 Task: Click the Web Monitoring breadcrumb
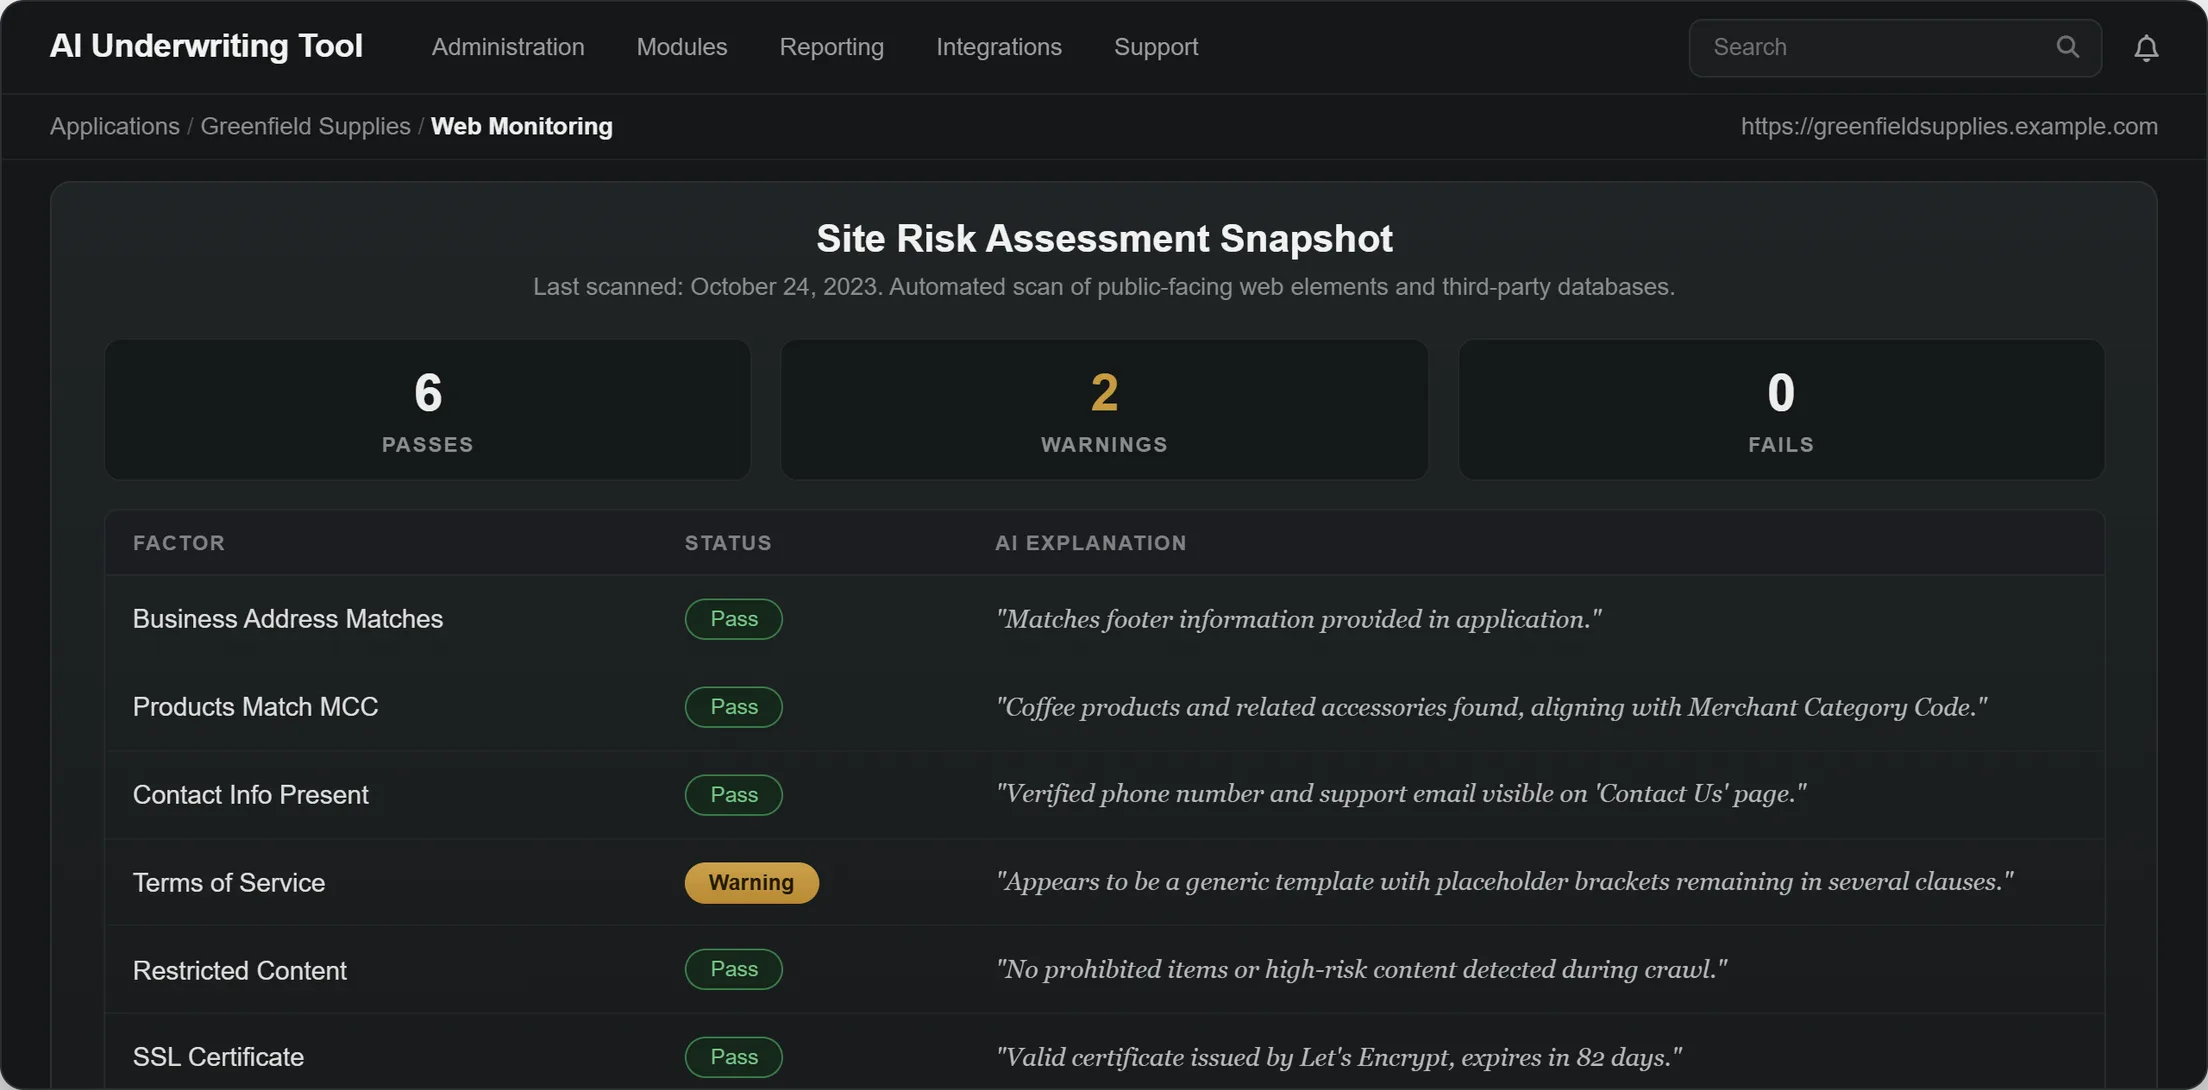(521, 126)
